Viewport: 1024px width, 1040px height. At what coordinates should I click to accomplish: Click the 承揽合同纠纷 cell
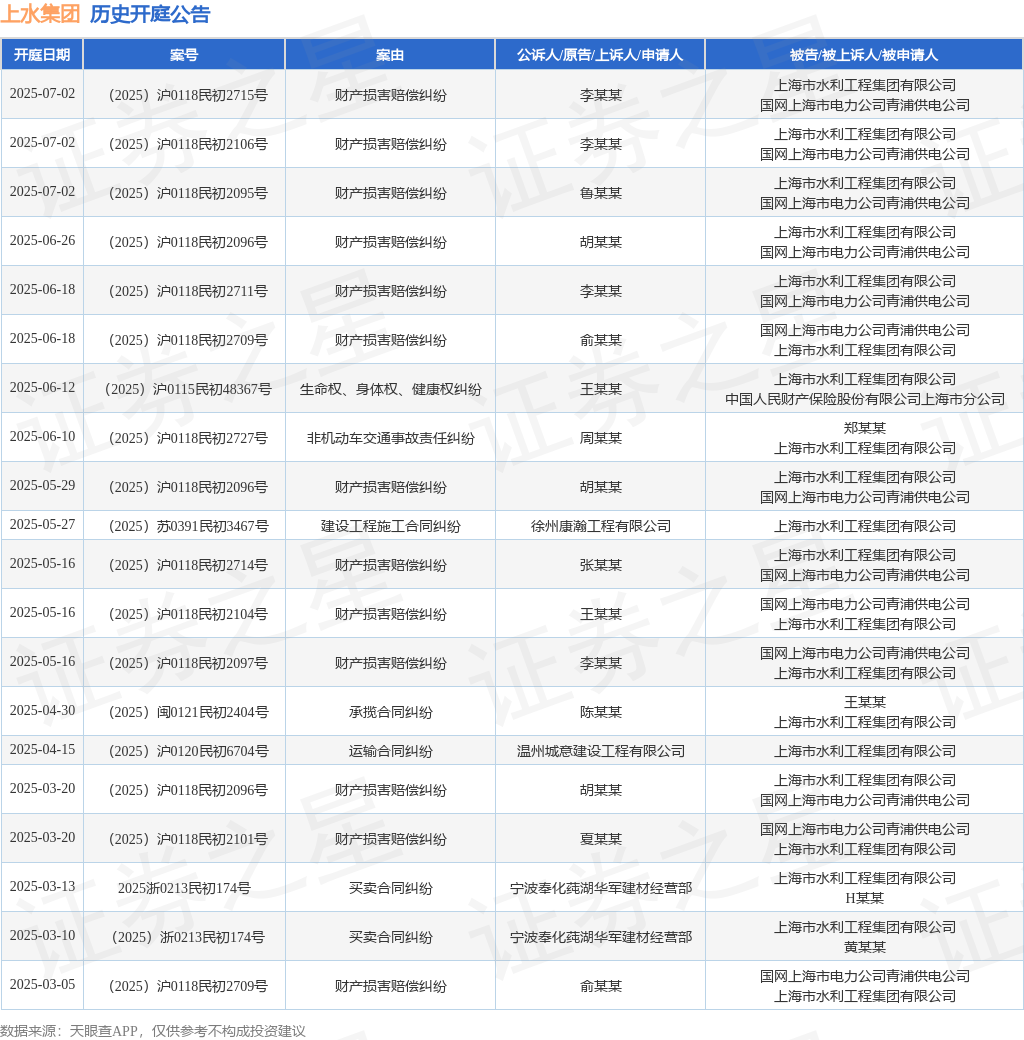391,712
